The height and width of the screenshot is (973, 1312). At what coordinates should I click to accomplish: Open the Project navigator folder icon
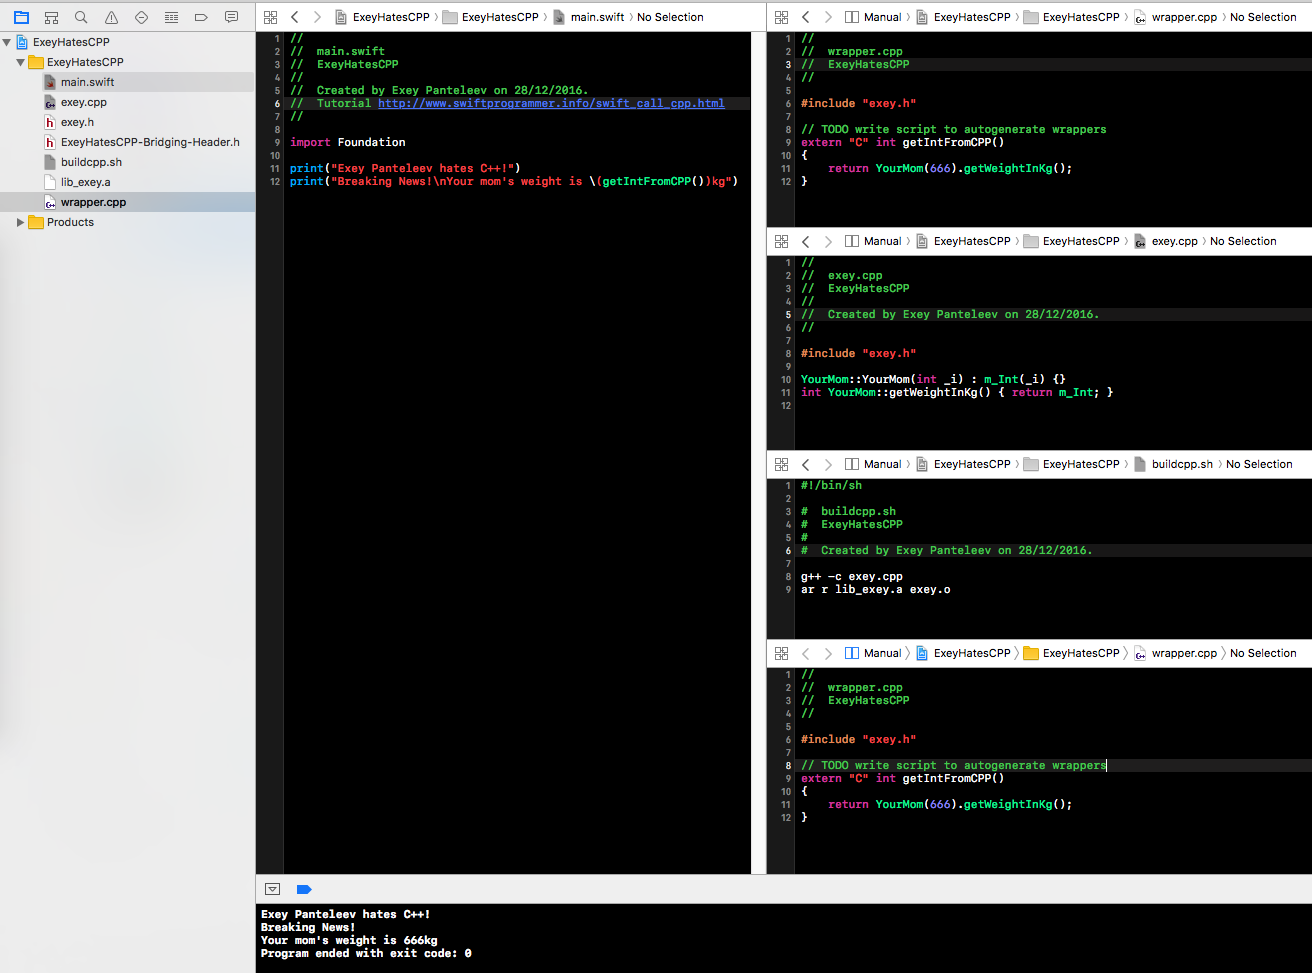click(21, 17)
